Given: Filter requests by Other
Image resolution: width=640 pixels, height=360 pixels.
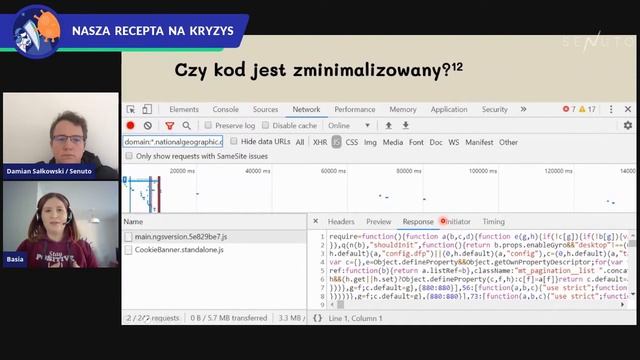Looking at the screenshot, I should point(508,142).
